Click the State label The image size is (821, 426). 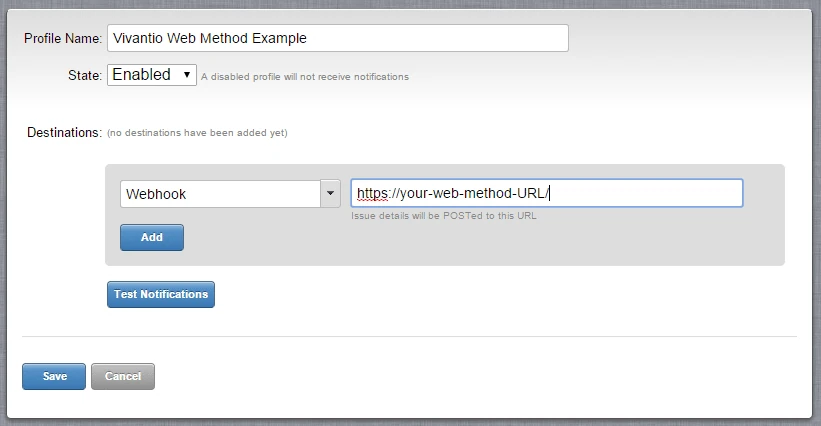tap(85, 76)
